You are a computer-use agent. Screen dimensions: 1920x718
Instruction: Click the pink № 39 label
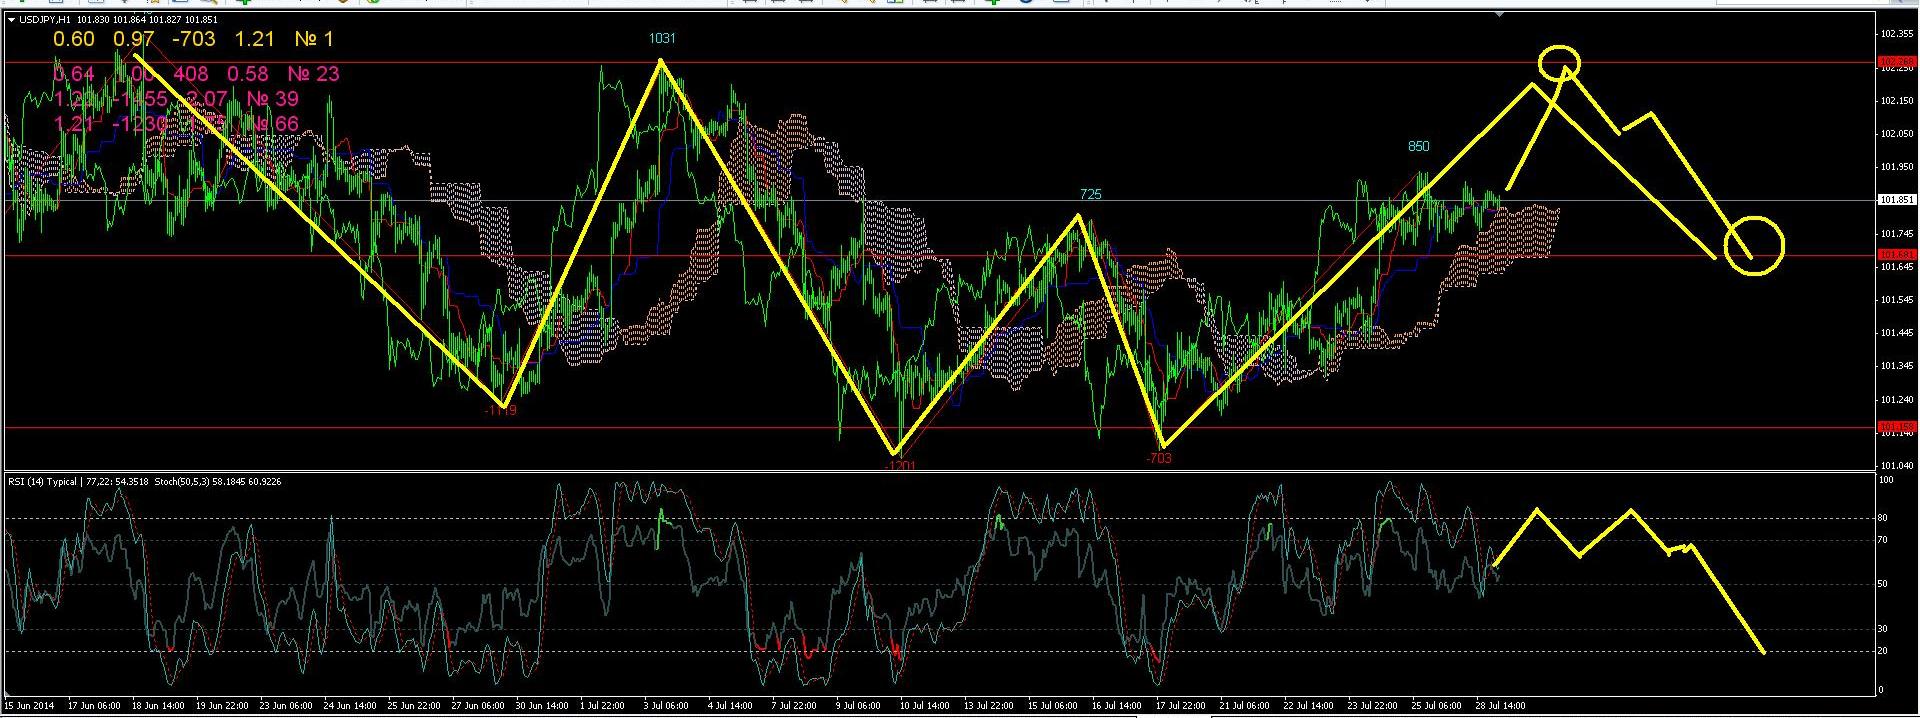272,99
